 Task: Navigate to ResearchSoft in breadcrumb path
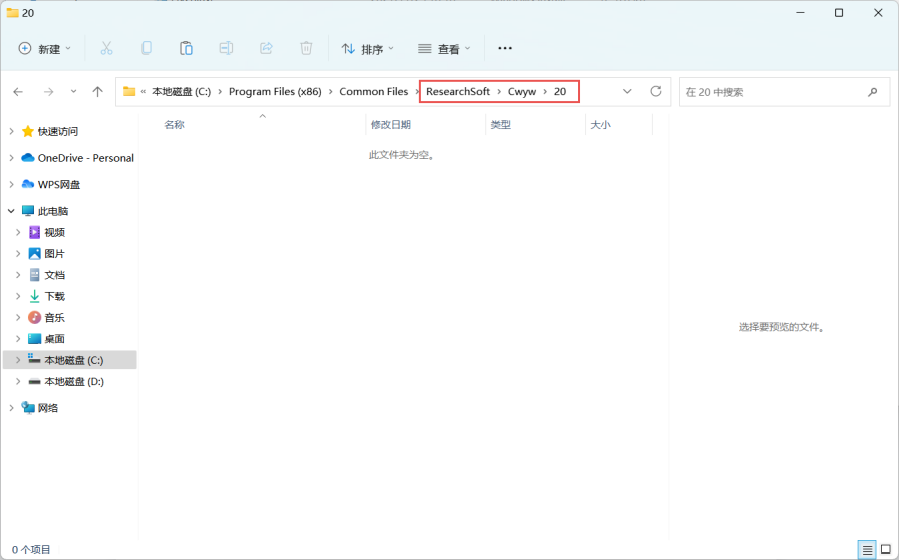[458, 91]
